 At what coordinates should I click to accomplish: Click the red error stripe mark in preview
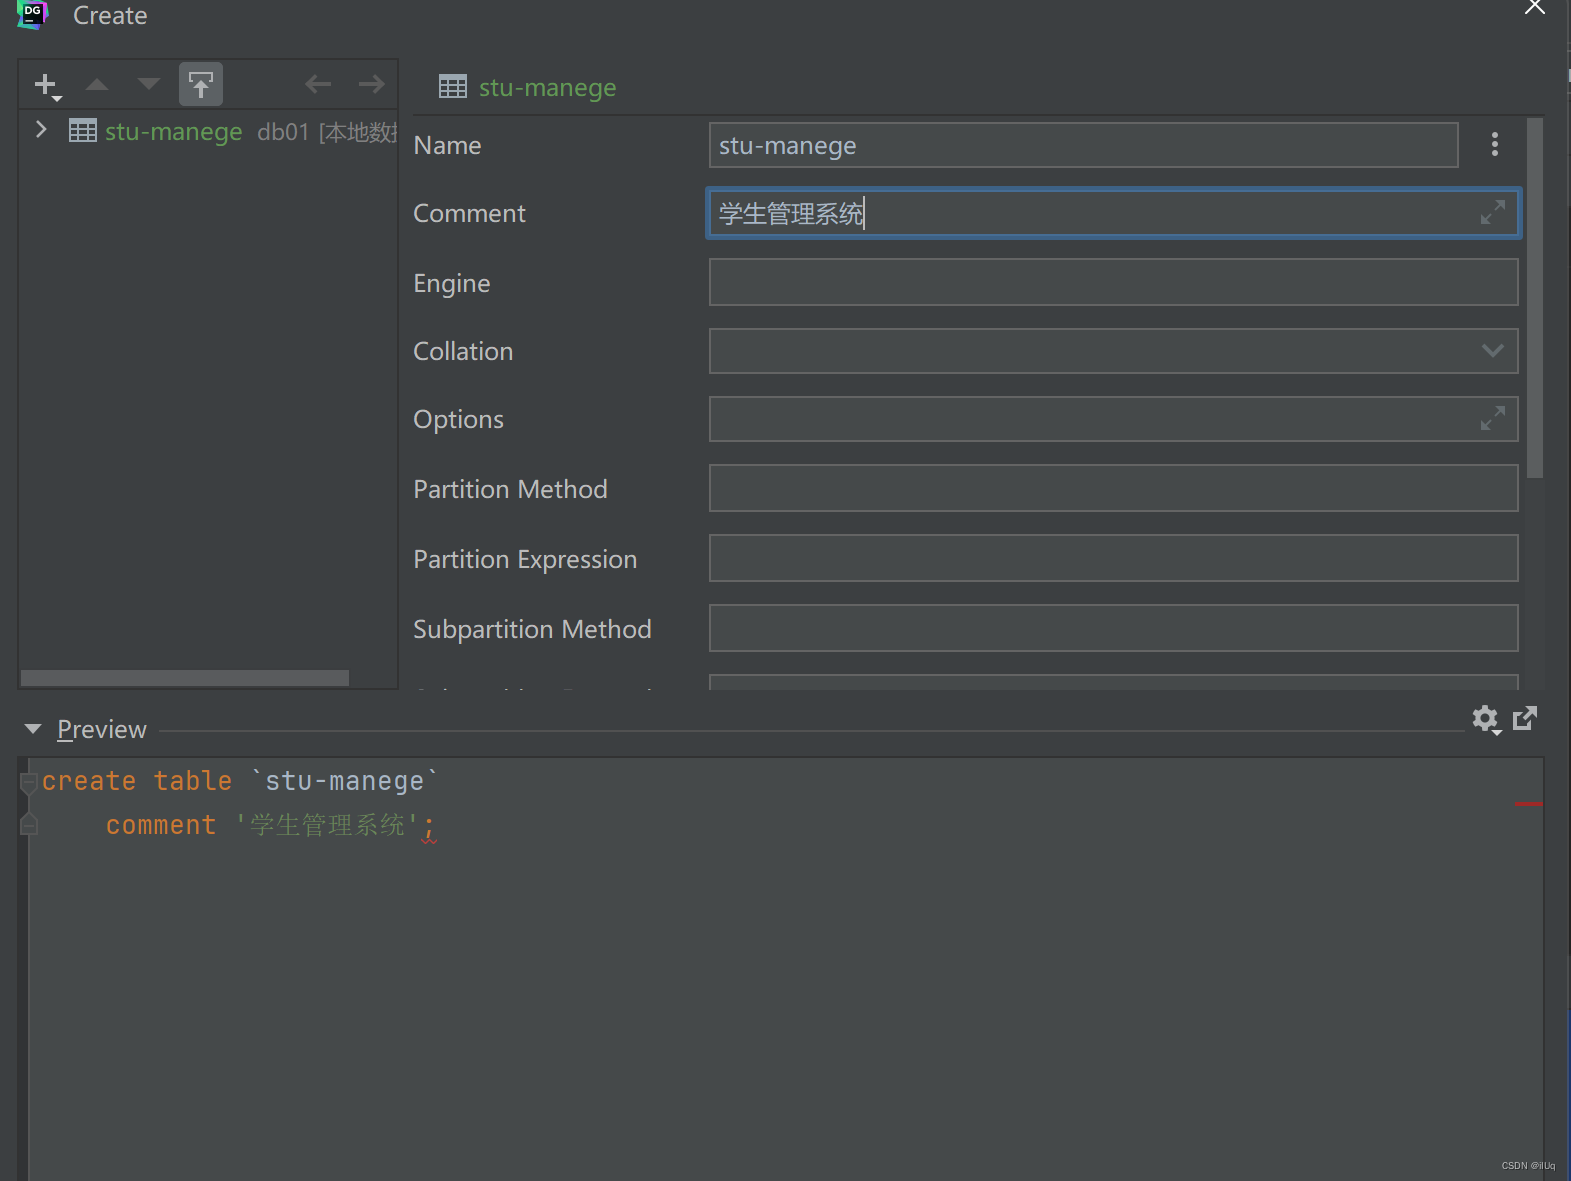point(1528,803)
